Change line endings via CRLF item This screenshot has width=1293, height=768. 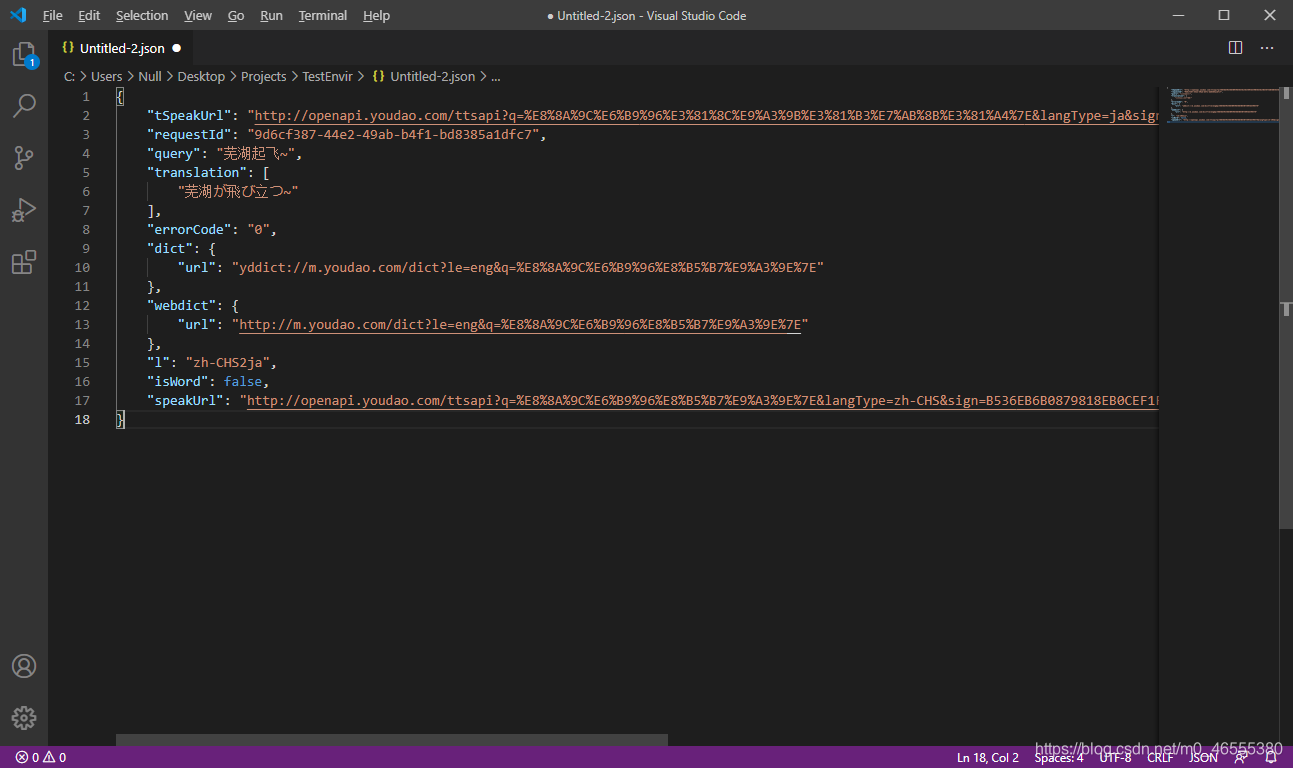pos(1160,757)
